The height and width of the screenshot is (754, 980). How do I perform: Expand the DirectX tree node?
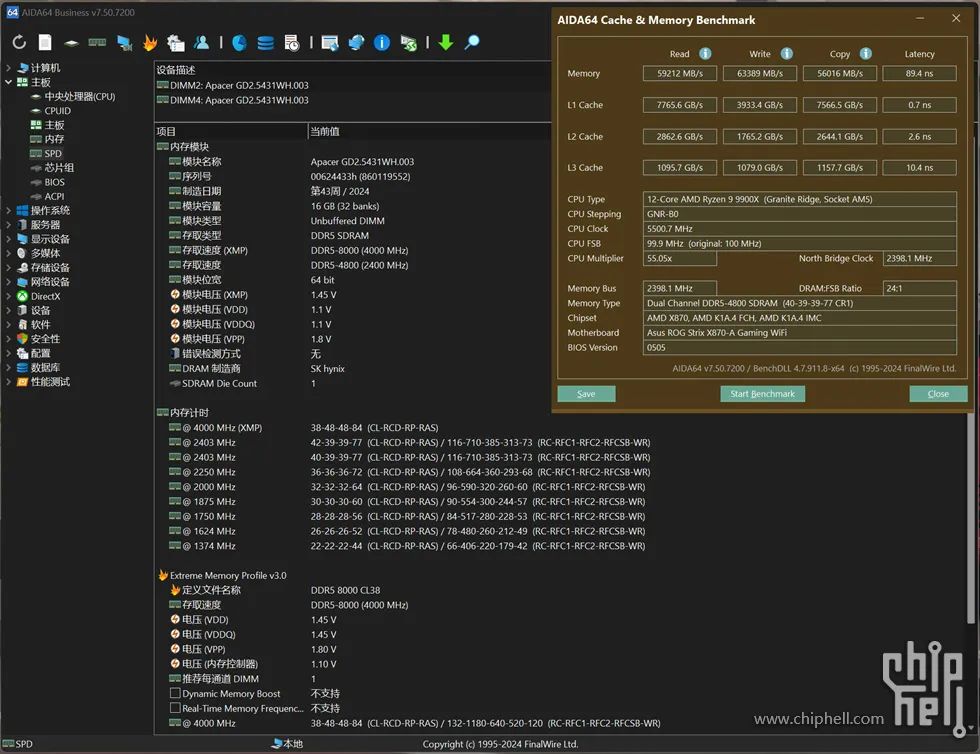click(8, 296)
